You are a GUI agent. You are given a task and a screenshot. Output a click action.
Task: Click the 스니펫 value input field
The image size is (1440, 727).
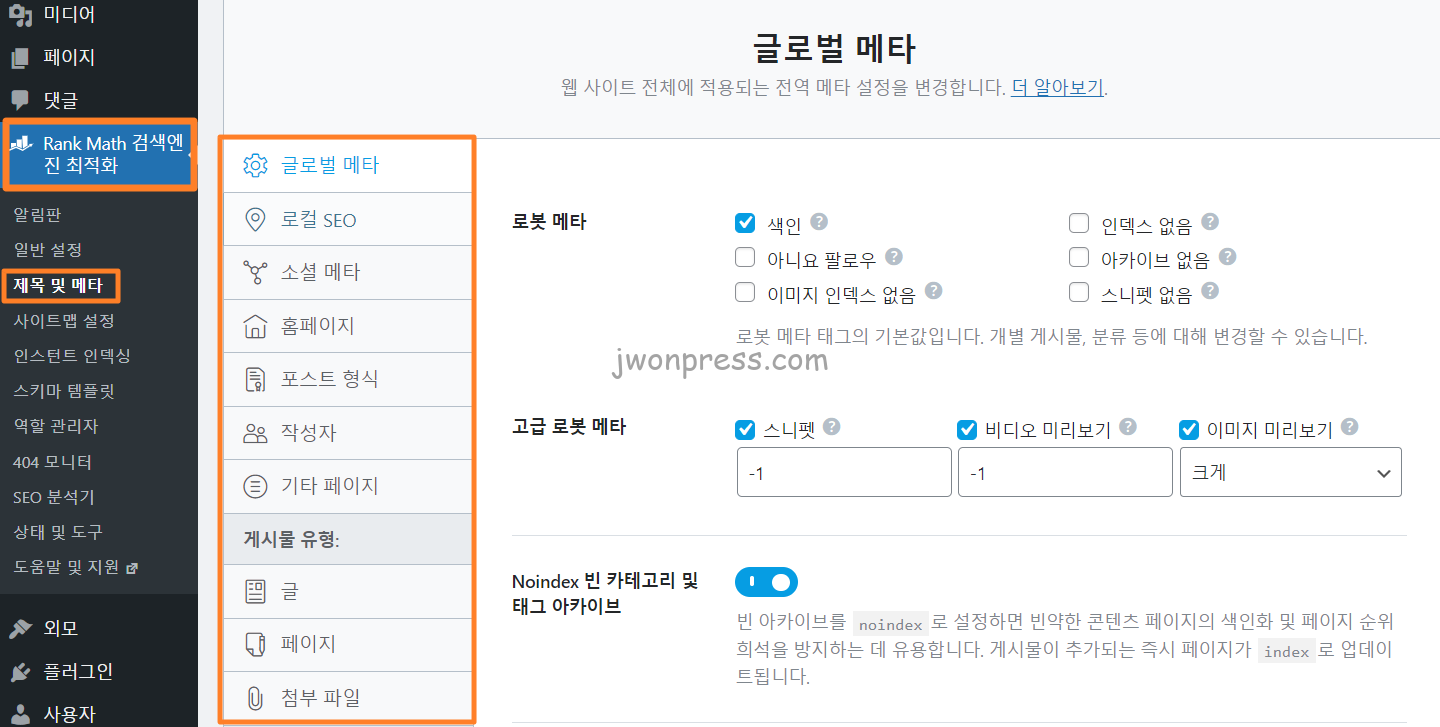click(843, 473)
